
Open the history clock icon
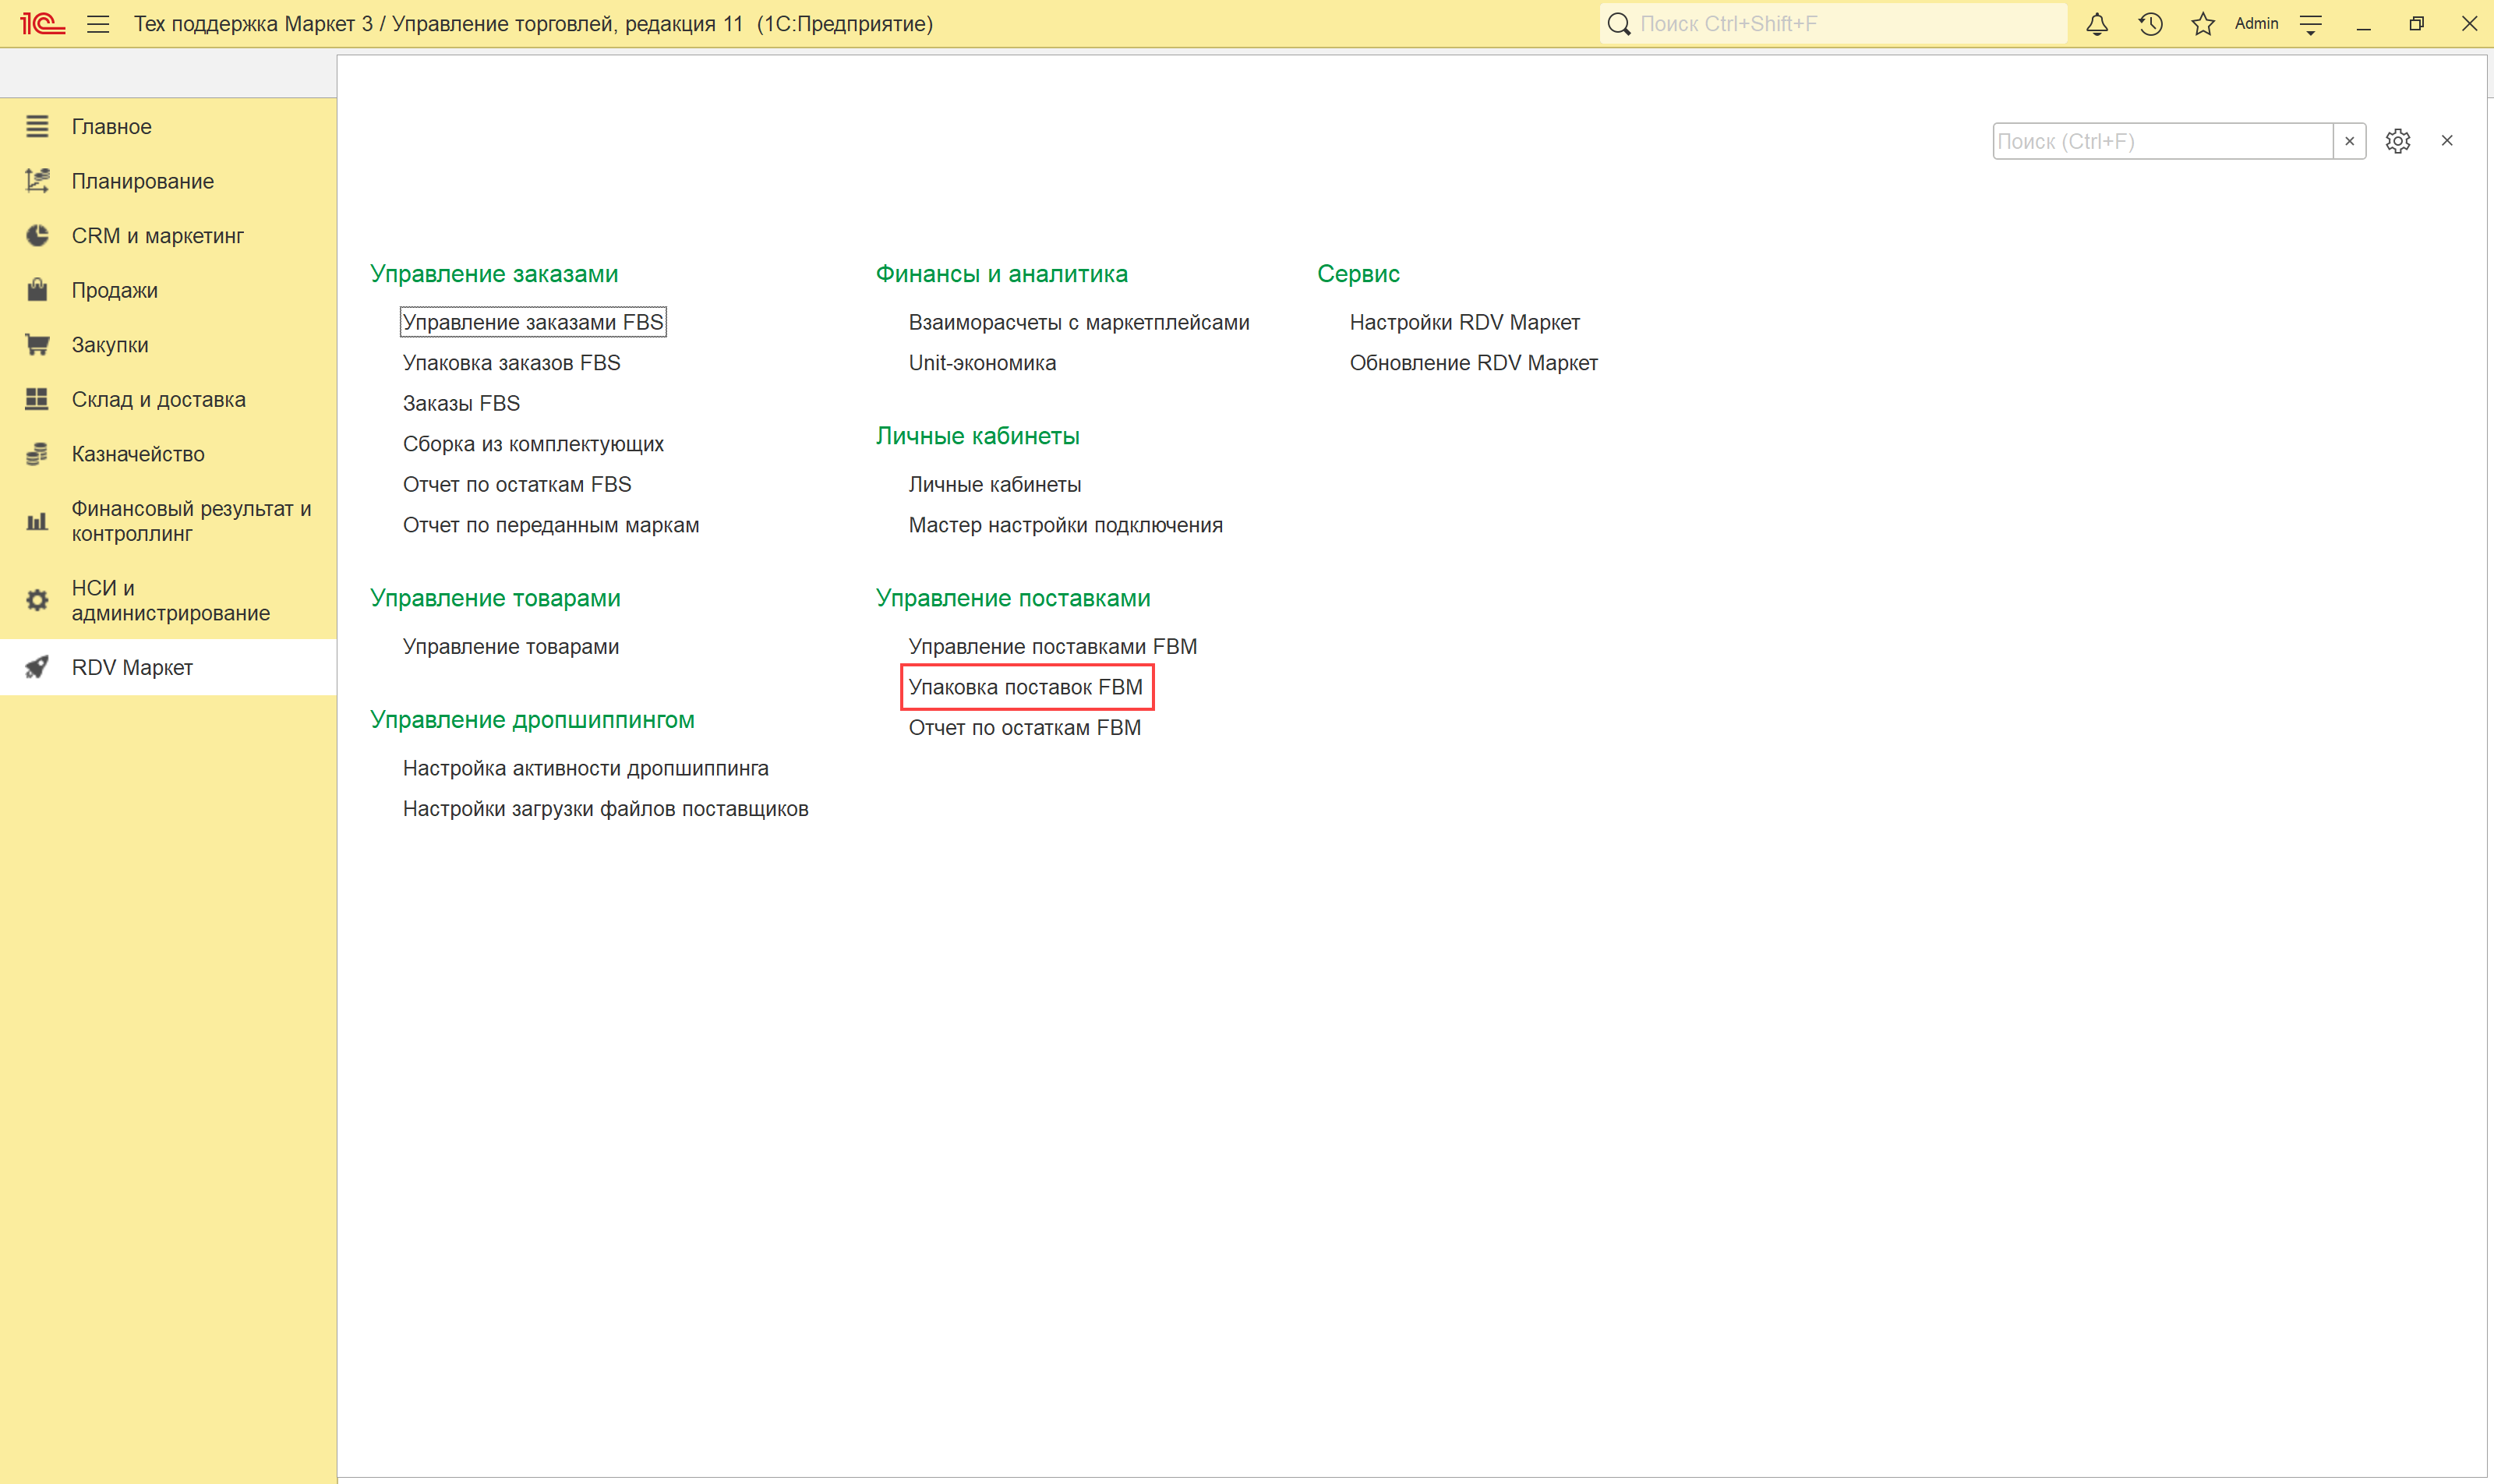tap(2150, 24)
